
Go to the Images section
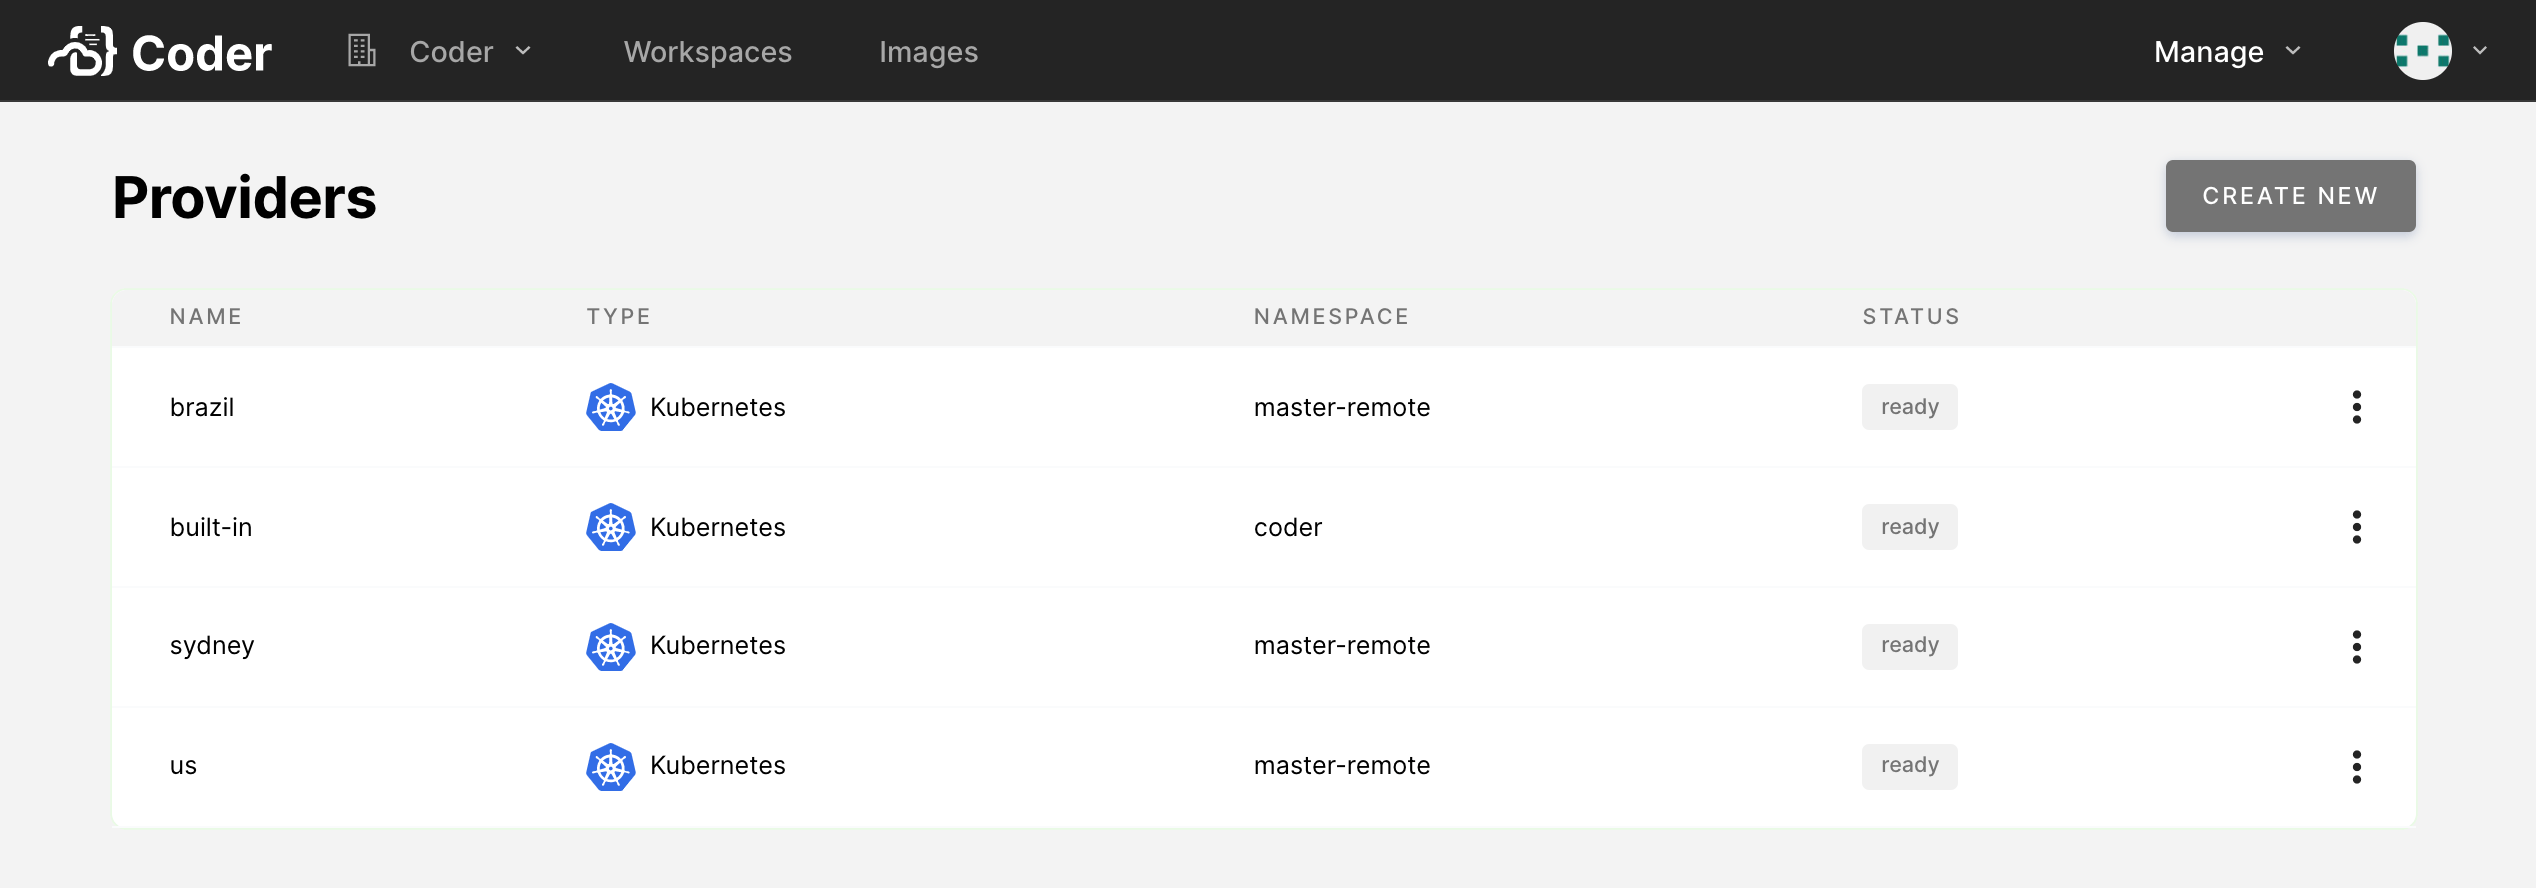[928, 51]
